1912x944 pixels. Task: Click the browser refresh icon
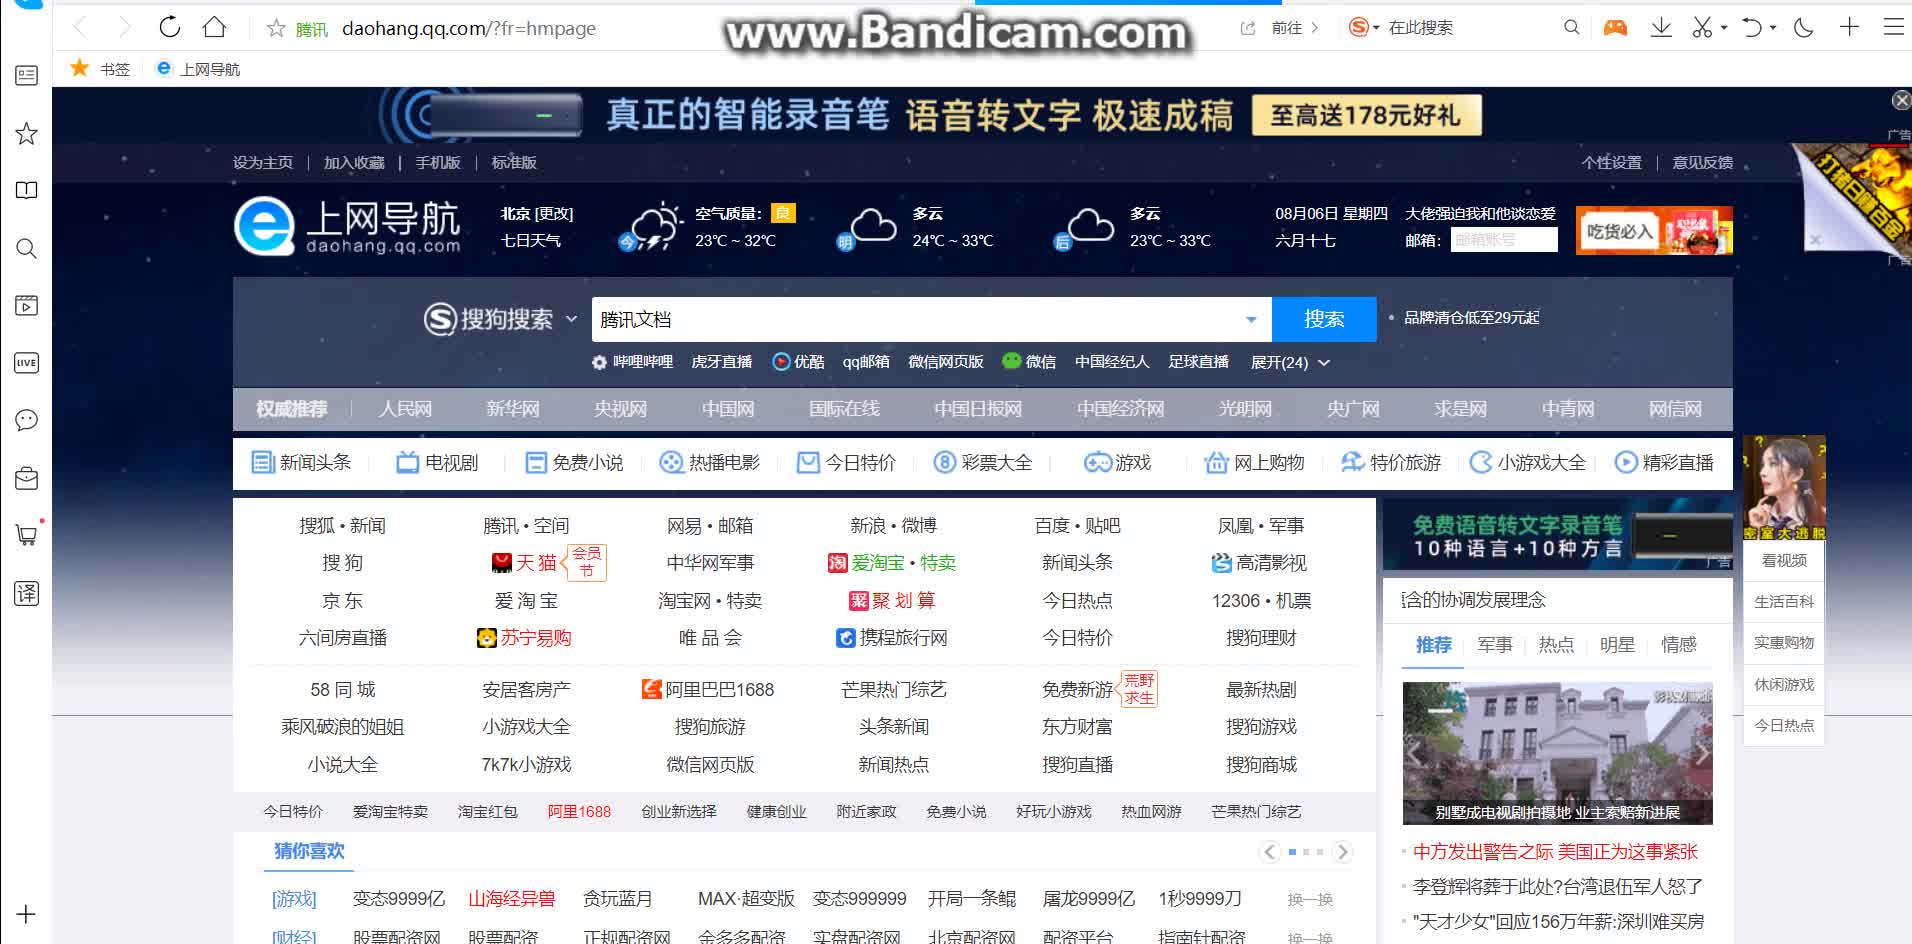click(x=170, y=27)
